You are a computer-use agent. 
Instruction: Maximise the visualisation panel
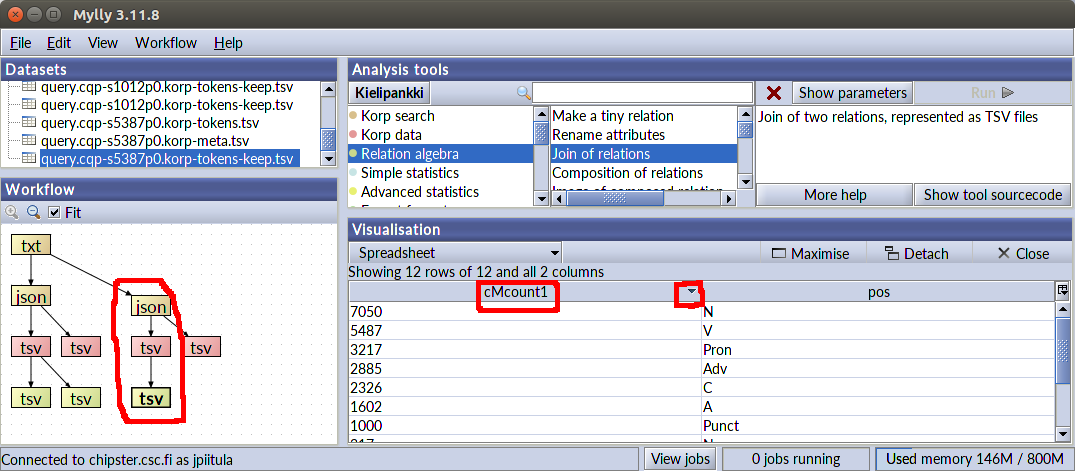tap(810, 253)
